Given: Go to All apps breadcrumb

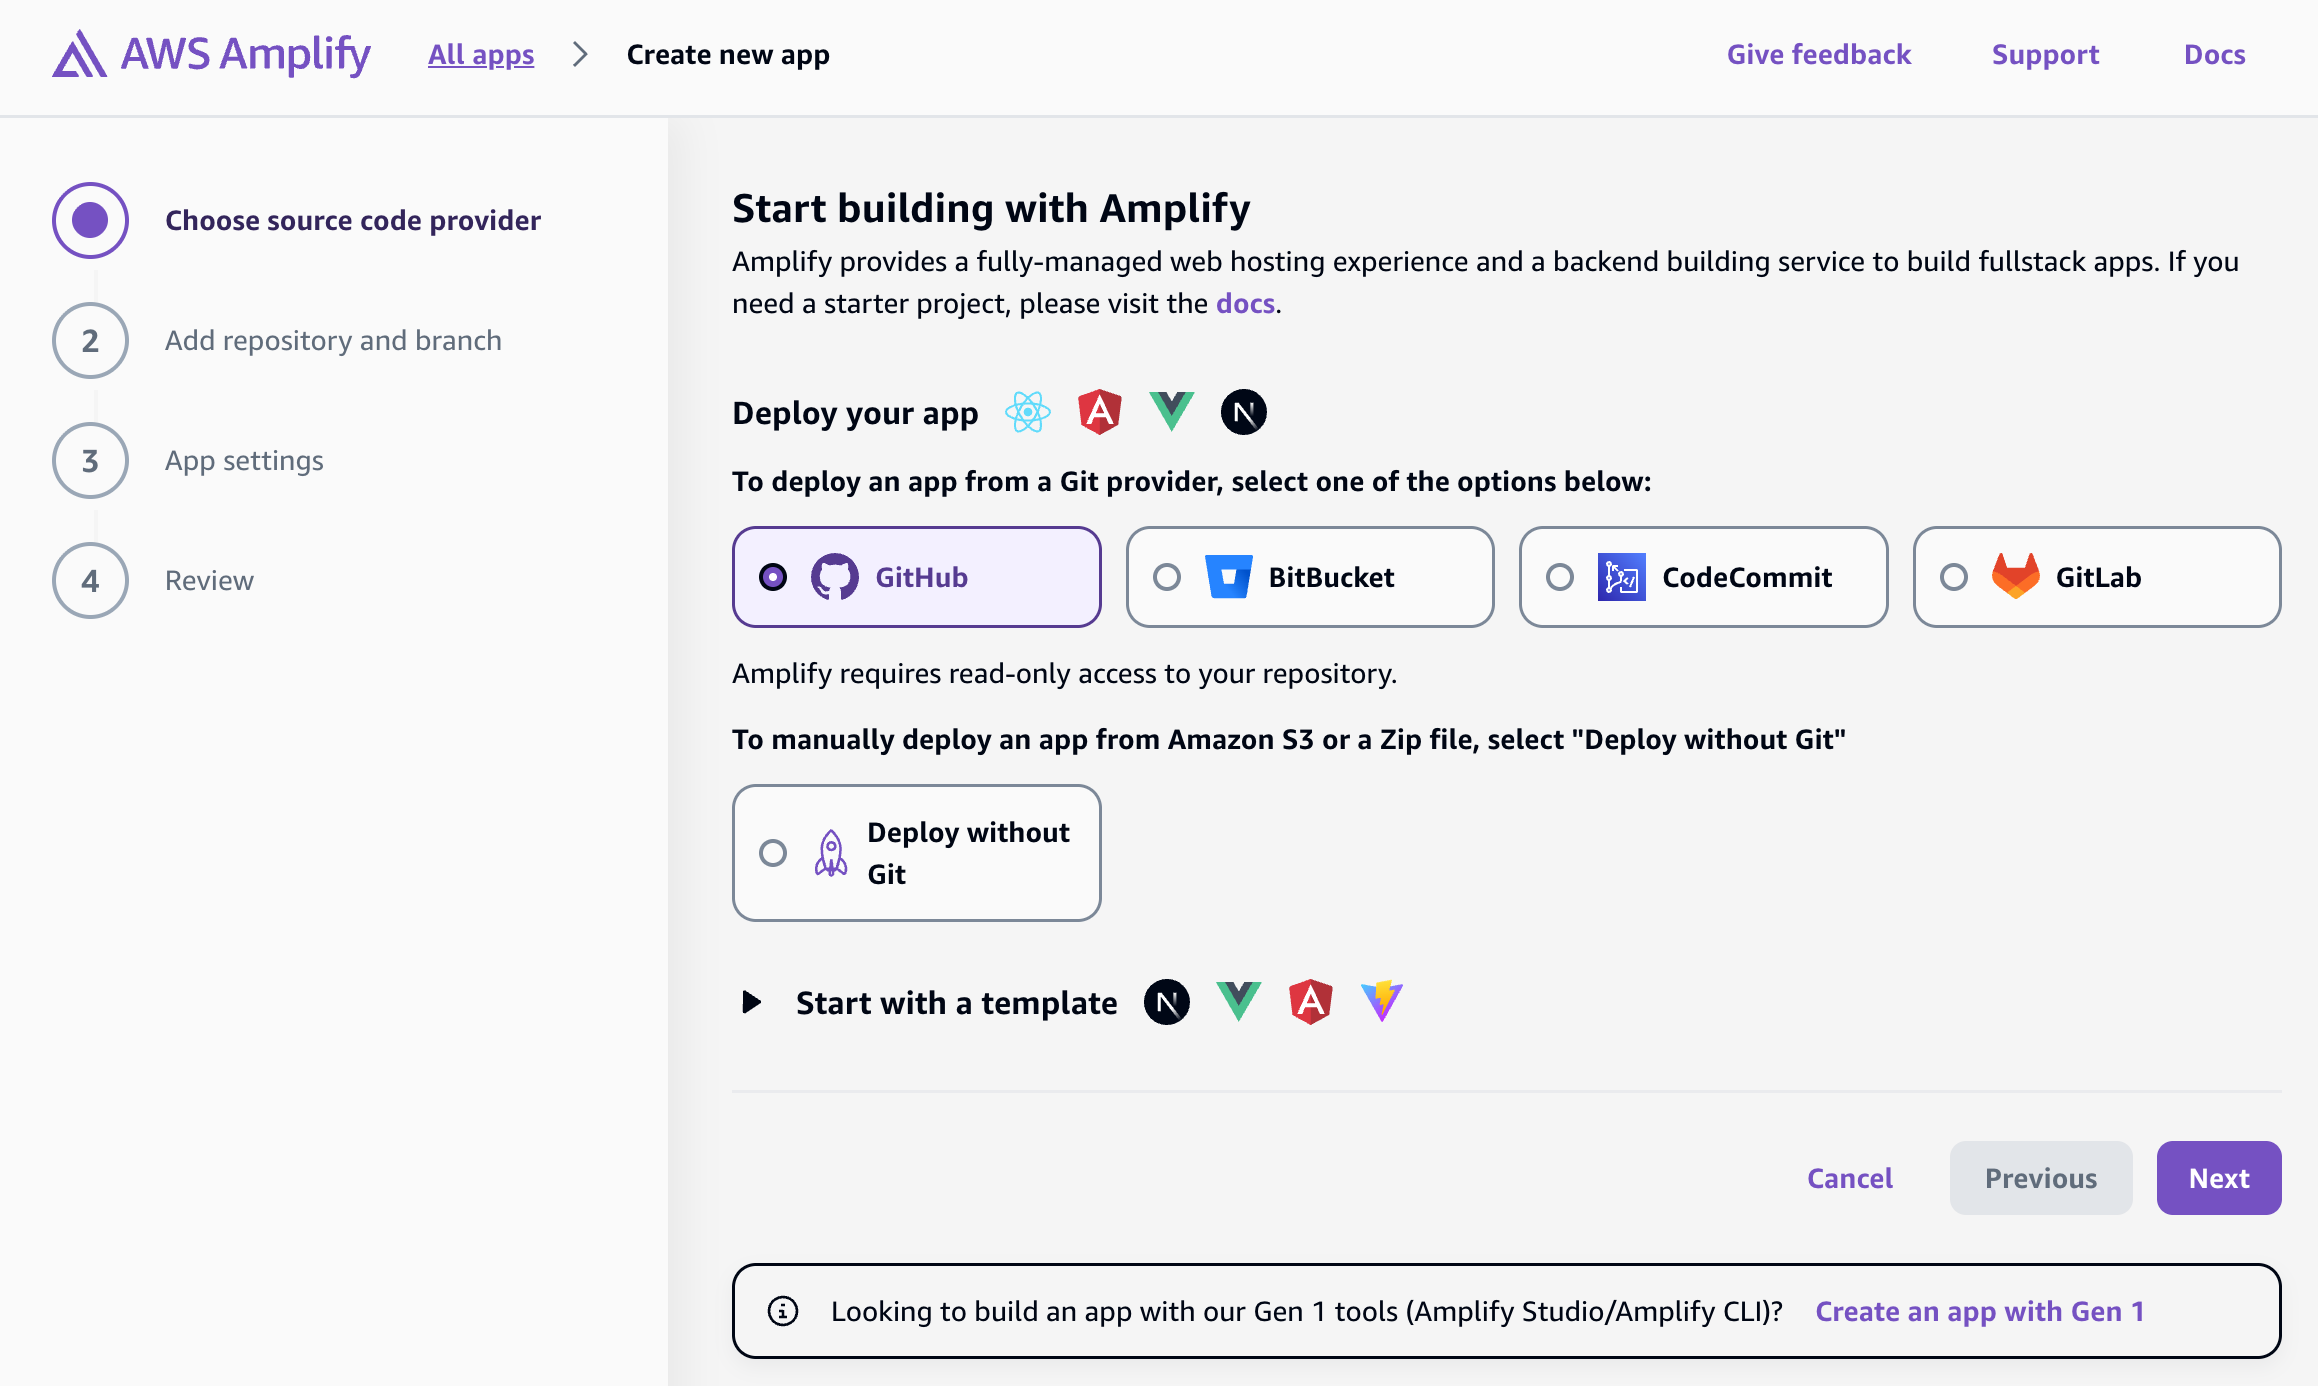Looking at the screenshot, I should (481, 55).
